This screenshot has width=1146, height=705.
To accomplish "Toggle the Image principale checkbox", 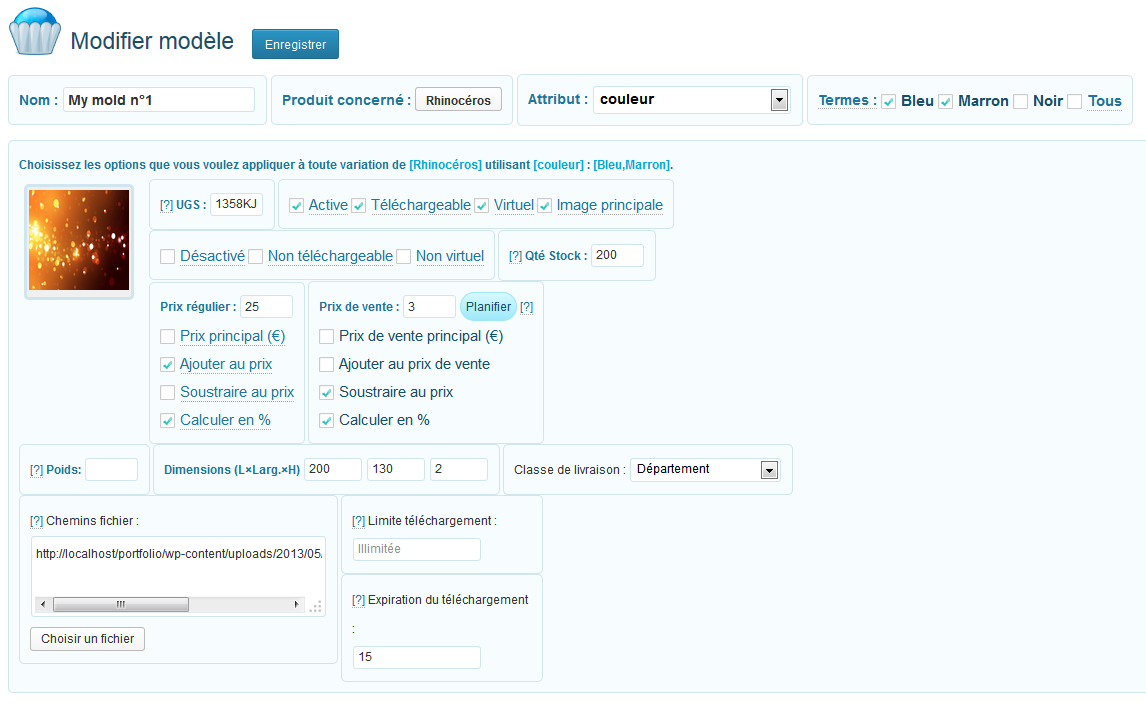I will coord(544,206).
